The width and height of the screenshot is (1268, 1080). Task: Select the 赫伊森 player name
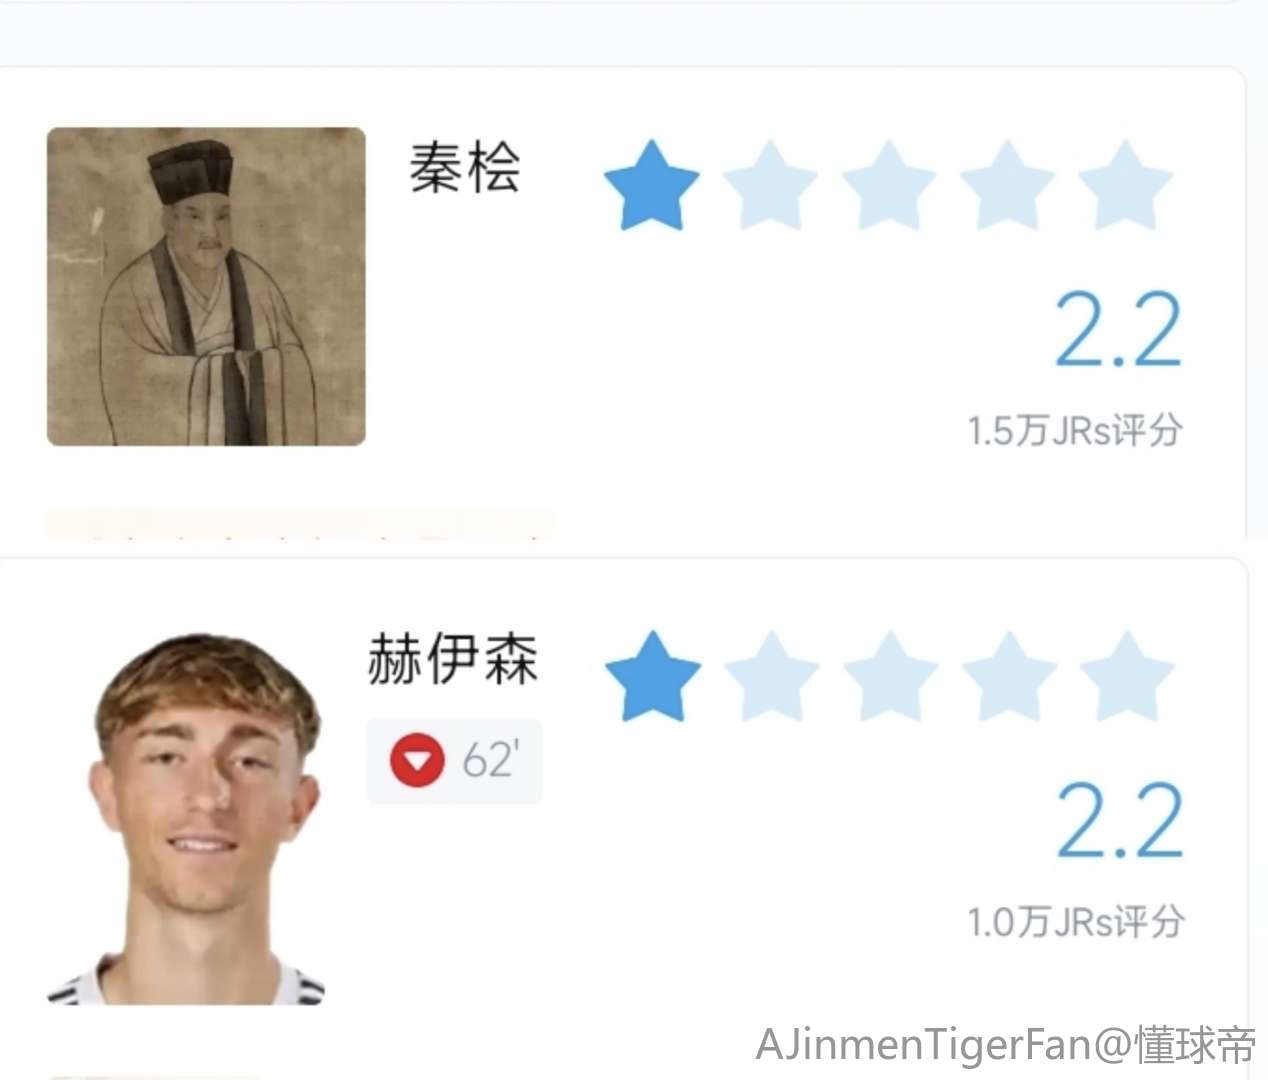[x=453, y=659]
